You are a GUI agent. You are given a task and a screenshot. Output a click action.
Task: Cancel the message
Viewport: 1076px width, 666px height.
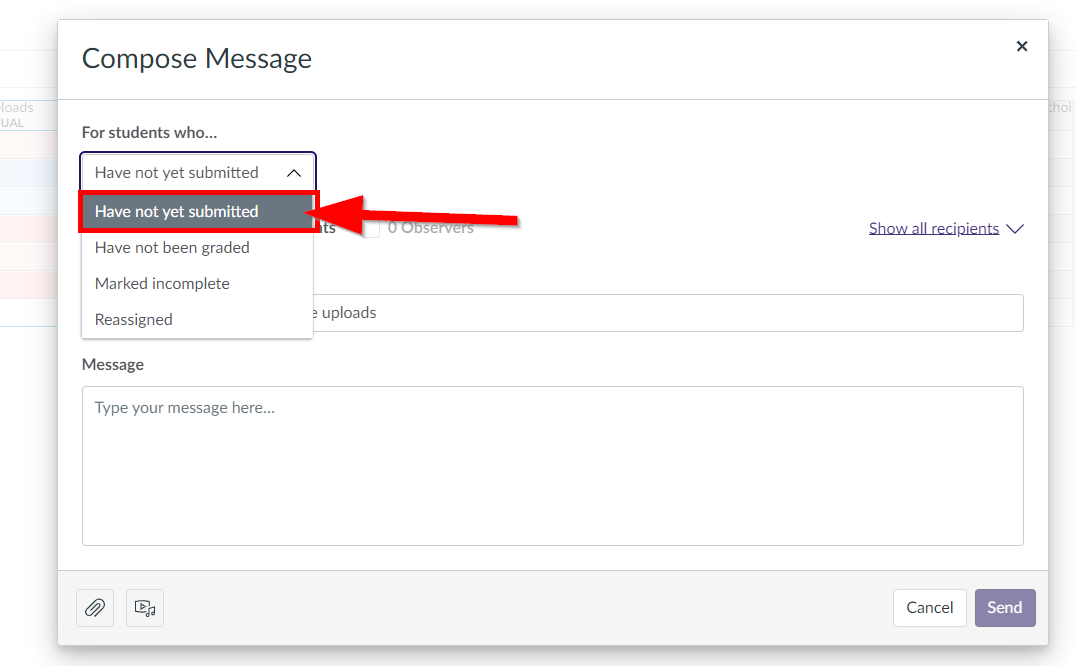coord(929,608)
